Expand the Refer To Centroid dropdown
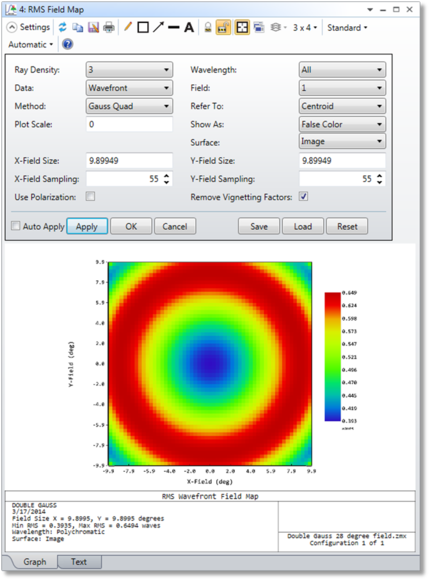The image size is (430, 580). tap(342, 106)
